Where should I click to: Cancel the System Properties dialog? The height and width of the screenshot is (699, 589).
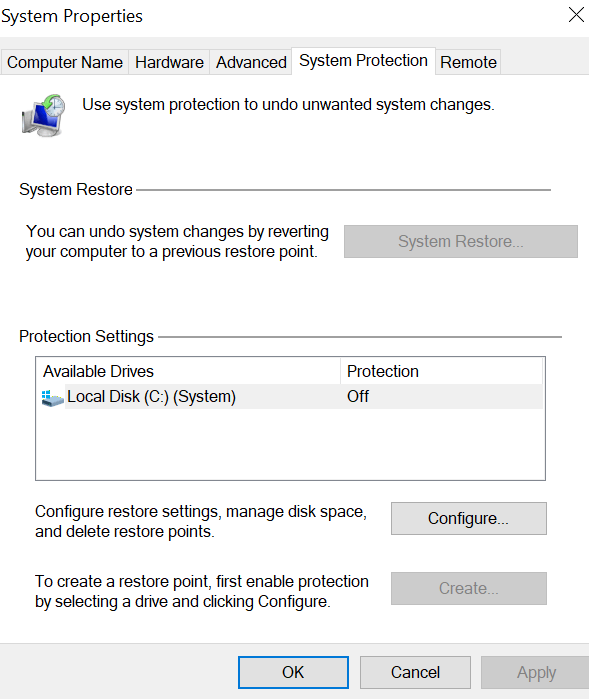click(415, 672)
